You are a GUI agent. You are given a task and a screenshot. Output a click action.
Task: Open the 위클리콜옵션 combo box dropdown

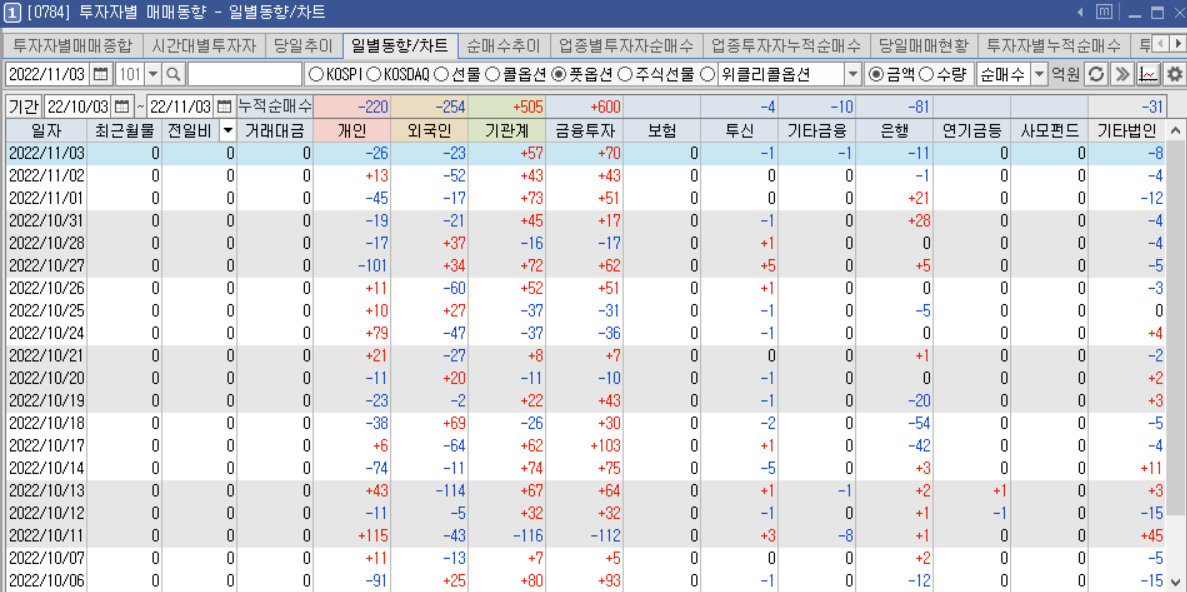pyautogui.click(x=852, y=74)
